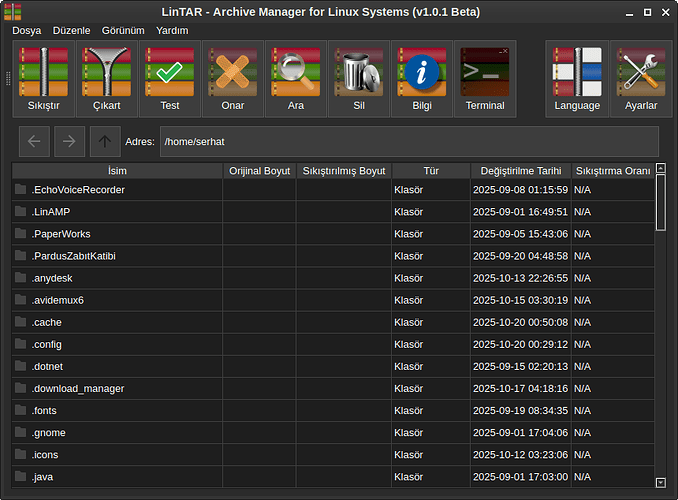
Task: Select the .config folder row
Action: (47, 344)
